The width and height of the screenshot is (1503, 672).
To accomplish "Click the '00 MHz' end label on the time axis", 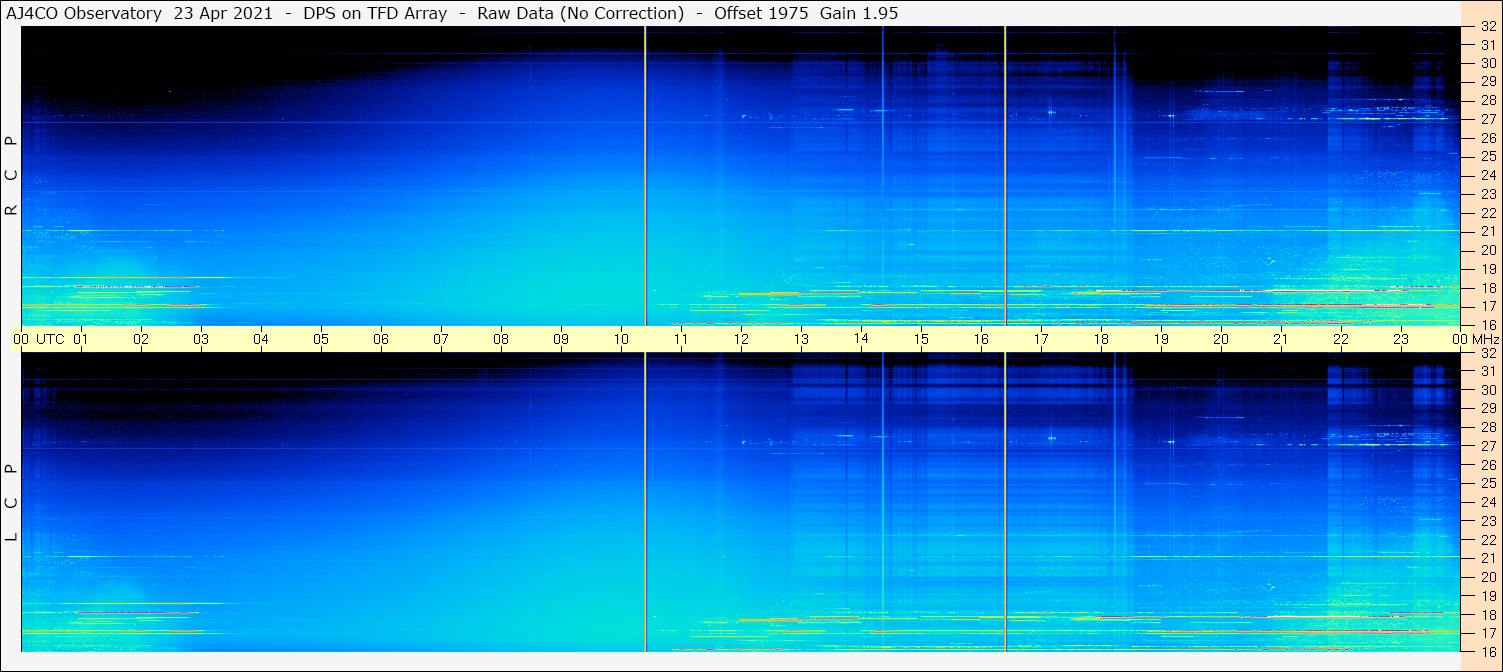I will (x=1474, y=339).
